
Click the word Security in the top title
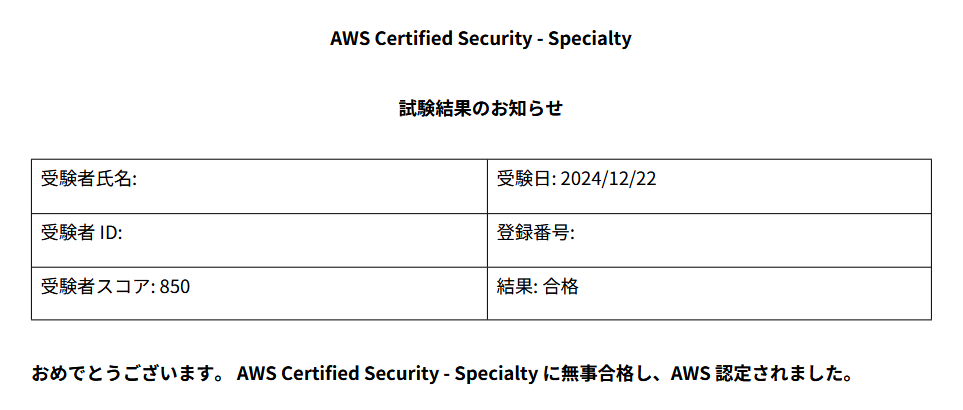tap(494, 39)
